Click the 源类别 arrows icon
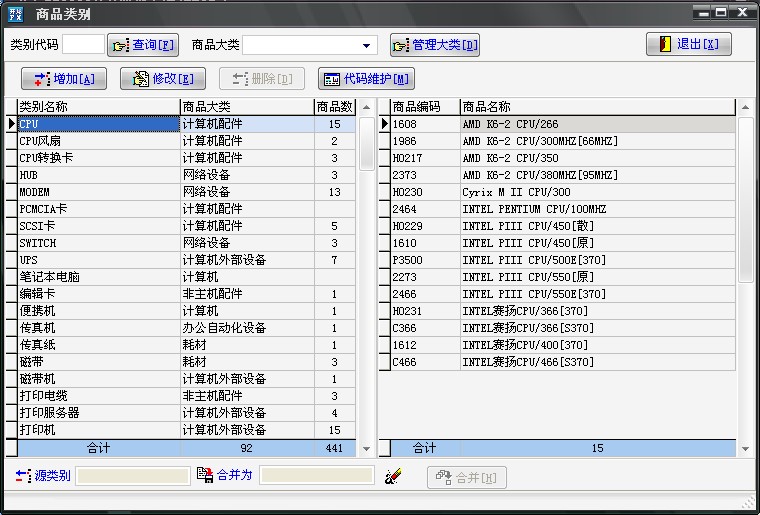The image size is (760, 515). point(23,476)
